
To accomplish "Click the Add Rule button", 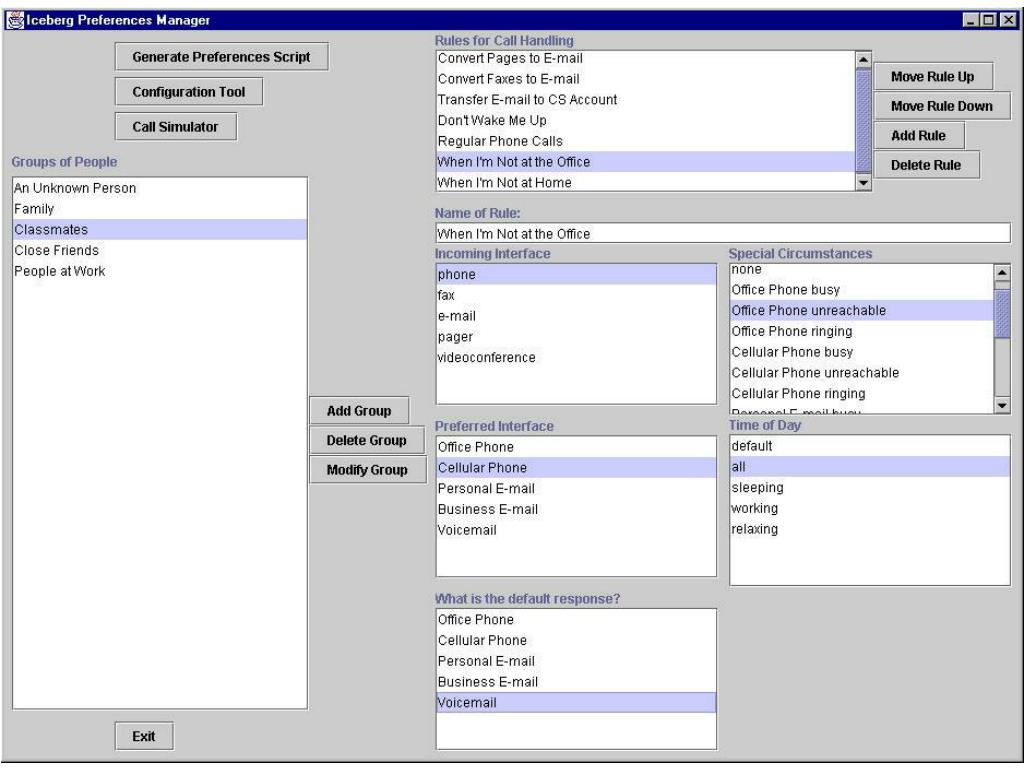I will [911, 135].
